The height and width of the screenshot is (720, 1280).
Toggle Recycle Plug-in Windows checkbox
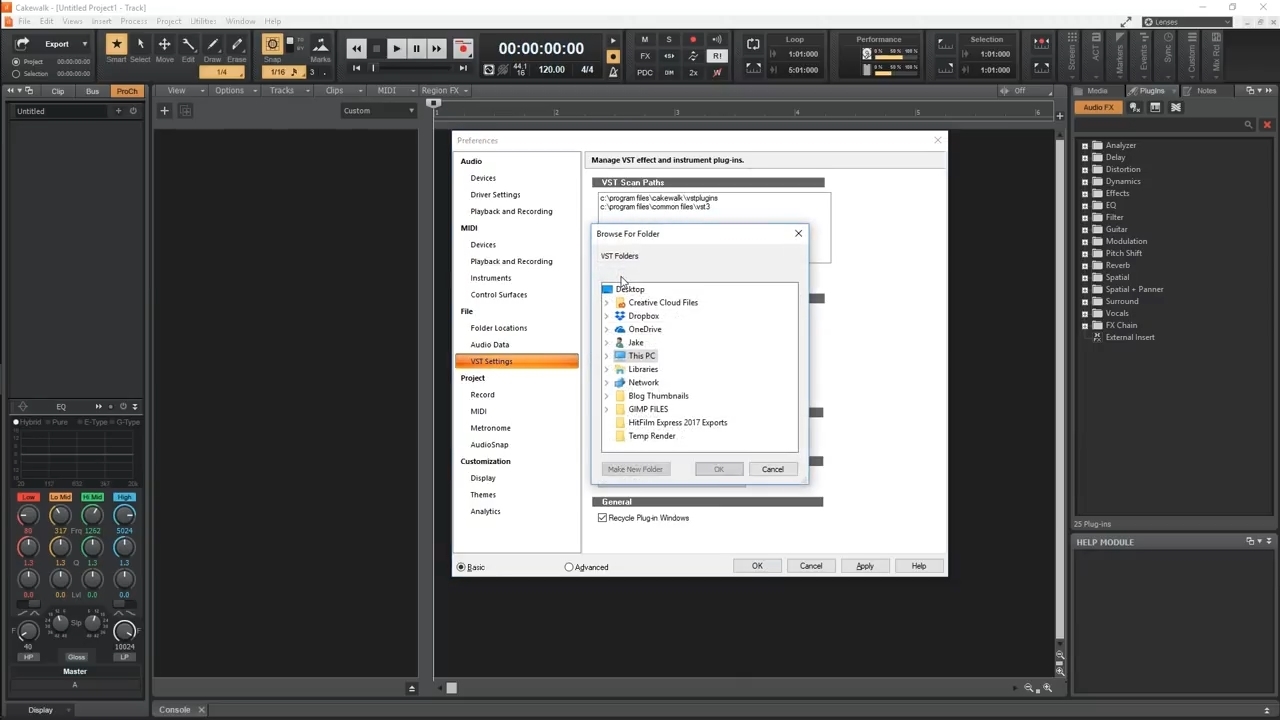pos(602,518)
